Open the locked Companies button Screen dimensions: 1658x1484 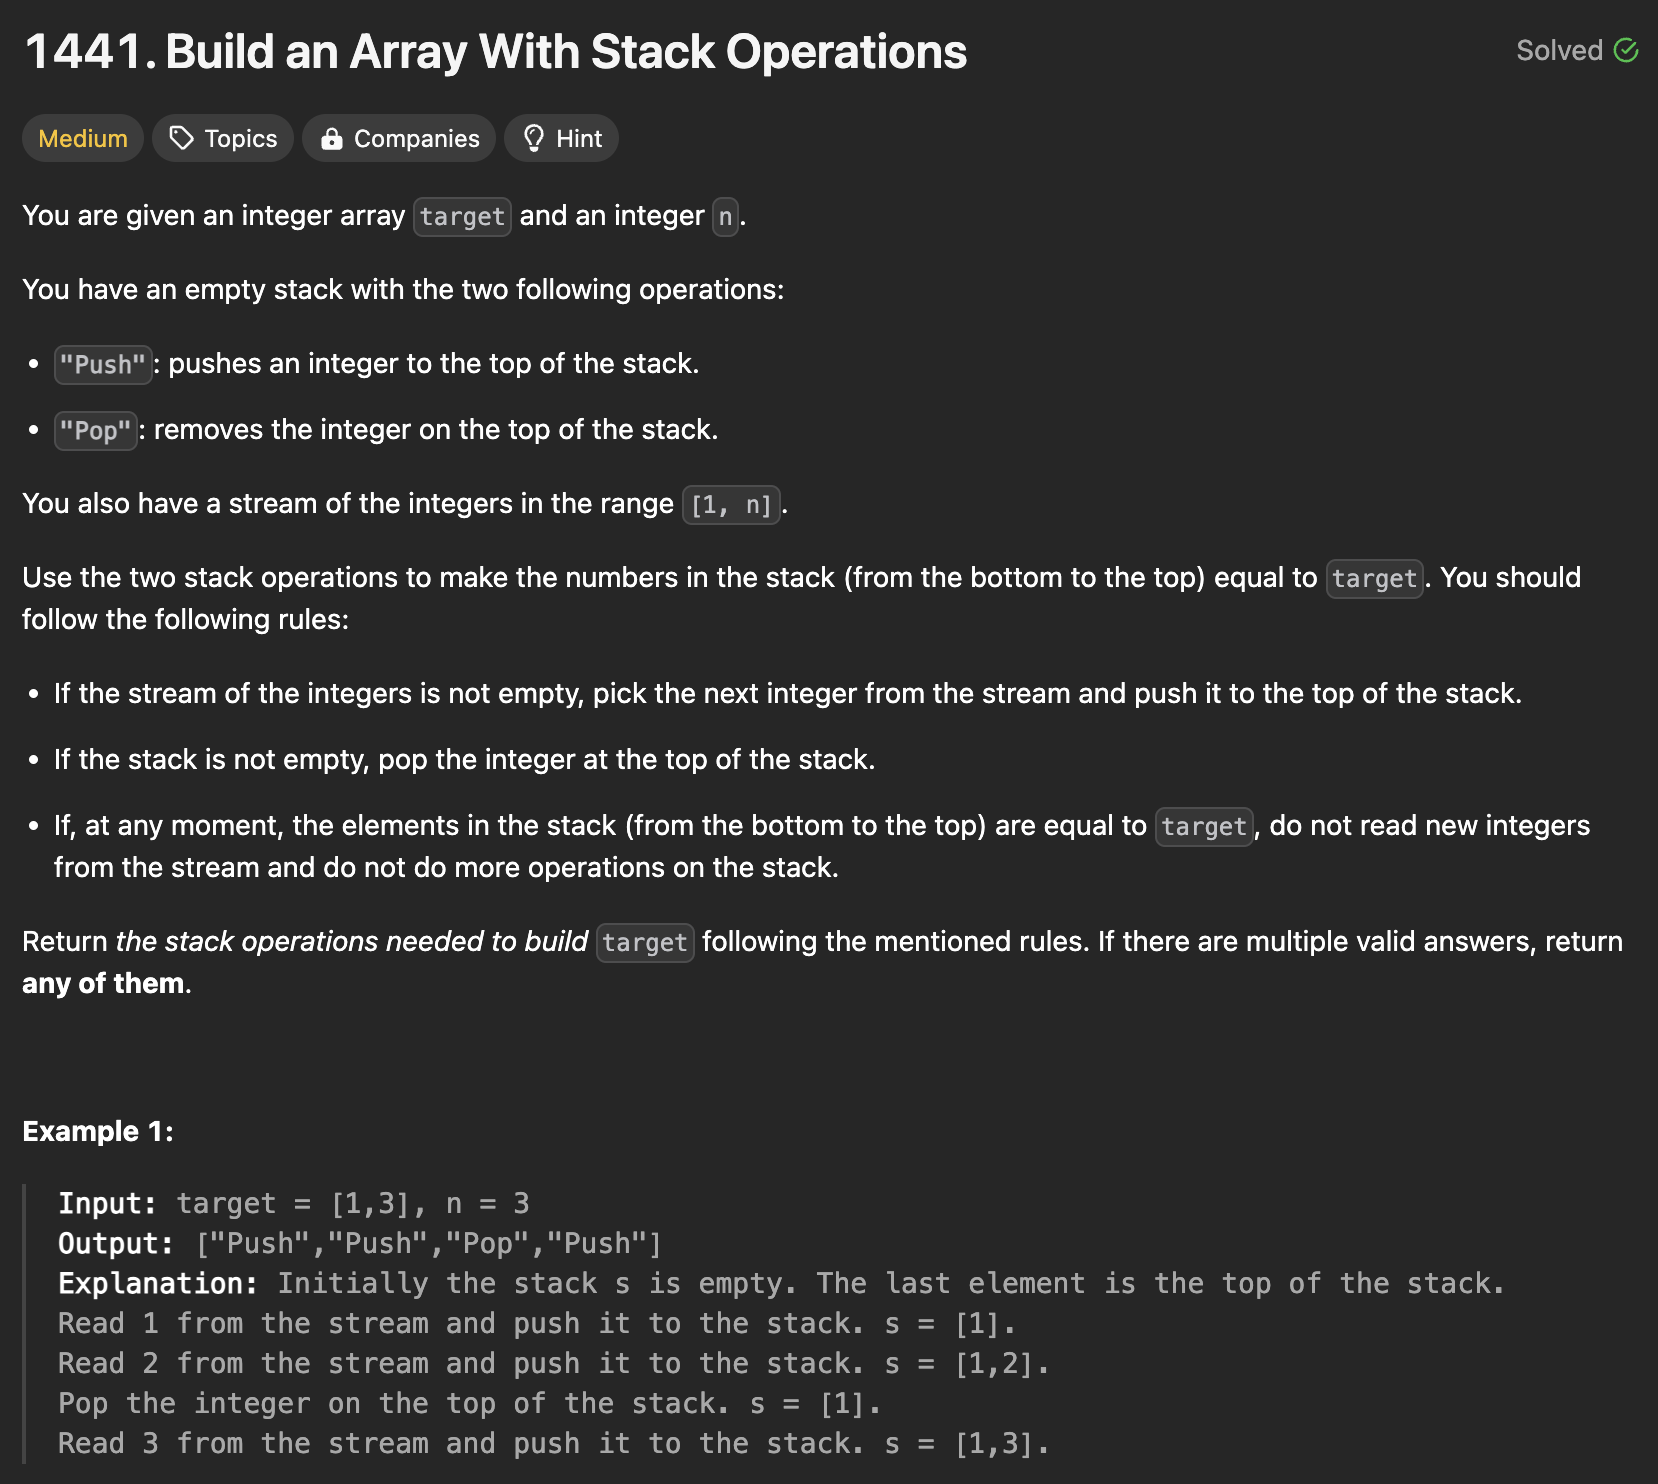point(399,138)
